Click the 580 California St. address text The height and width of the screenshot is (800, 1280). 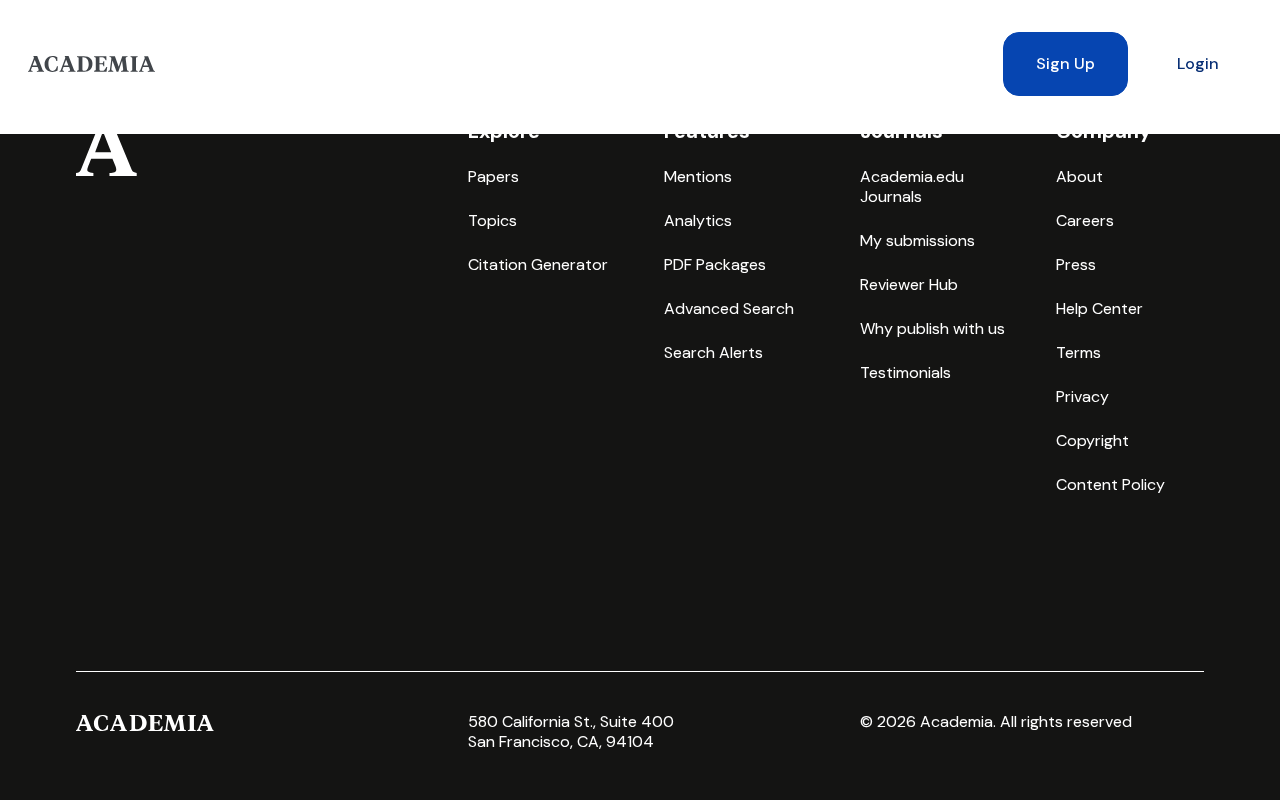pyautogui.click(x=571, y=722)
